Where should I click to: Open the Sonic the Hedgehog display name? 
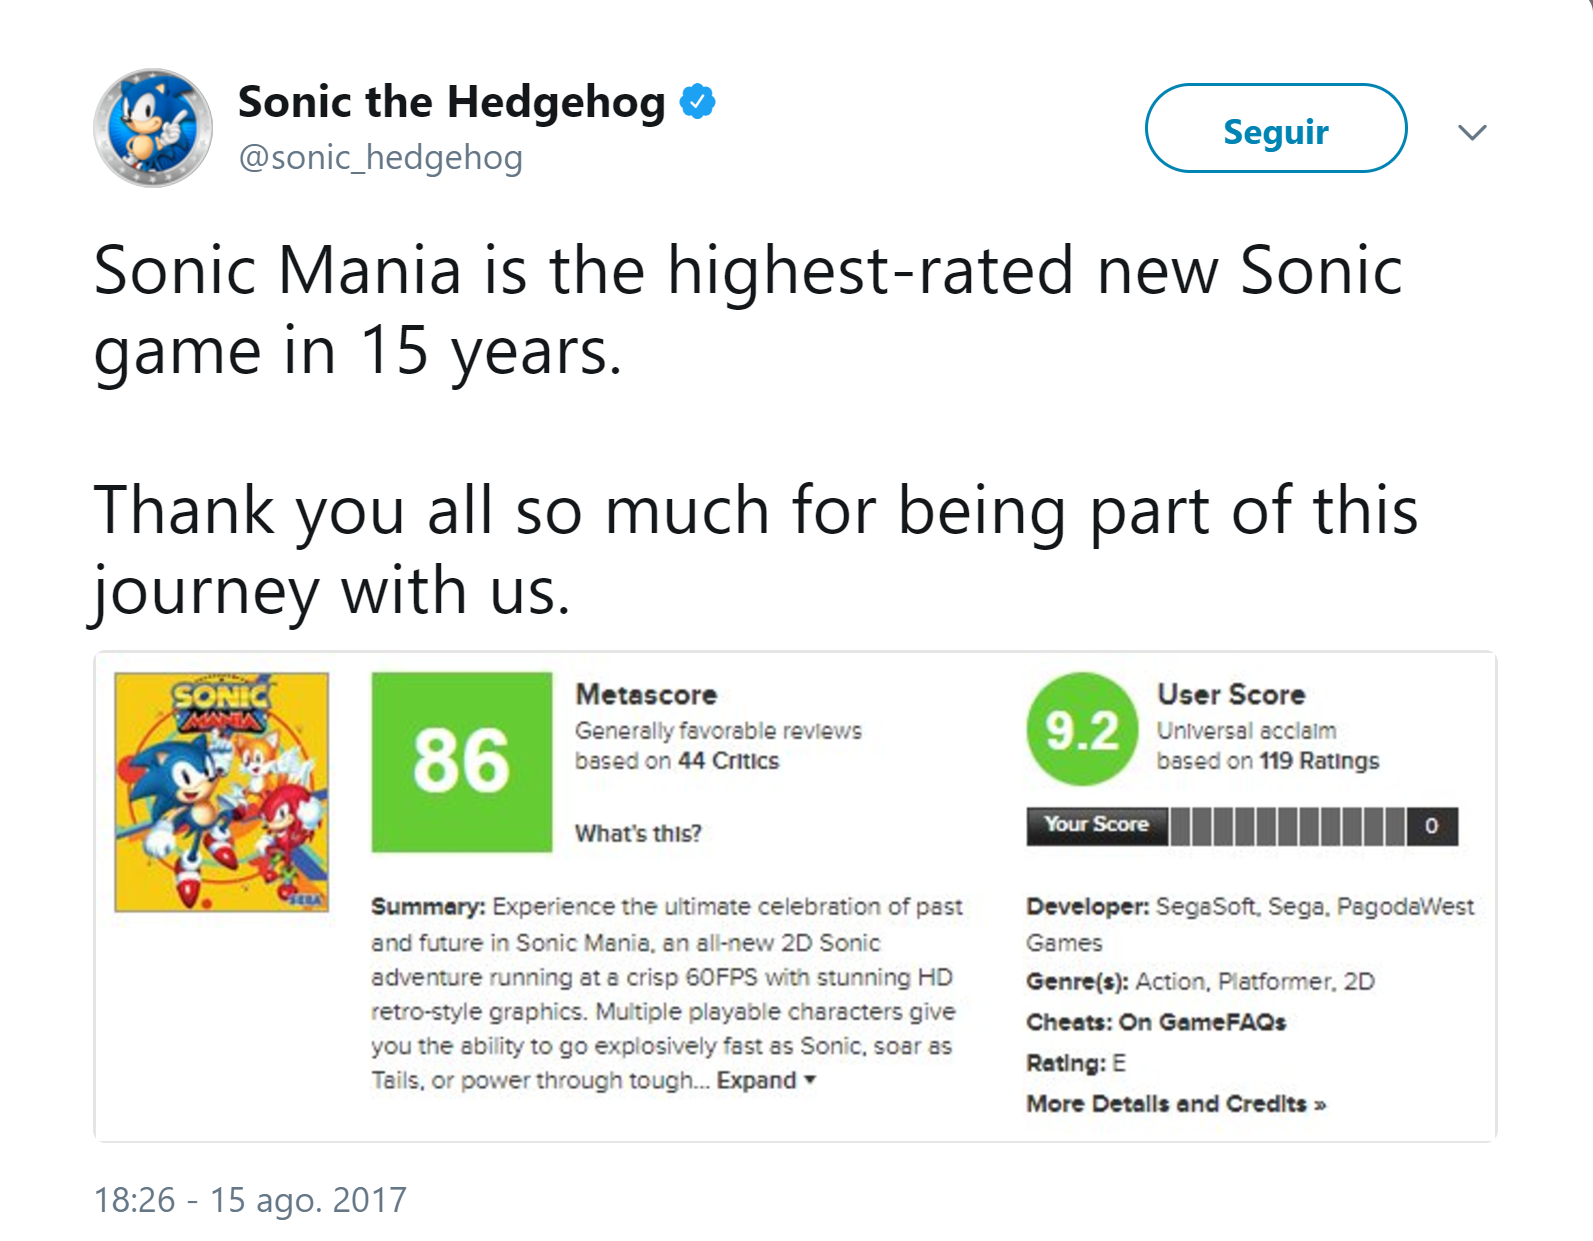[x=452, y=102]
